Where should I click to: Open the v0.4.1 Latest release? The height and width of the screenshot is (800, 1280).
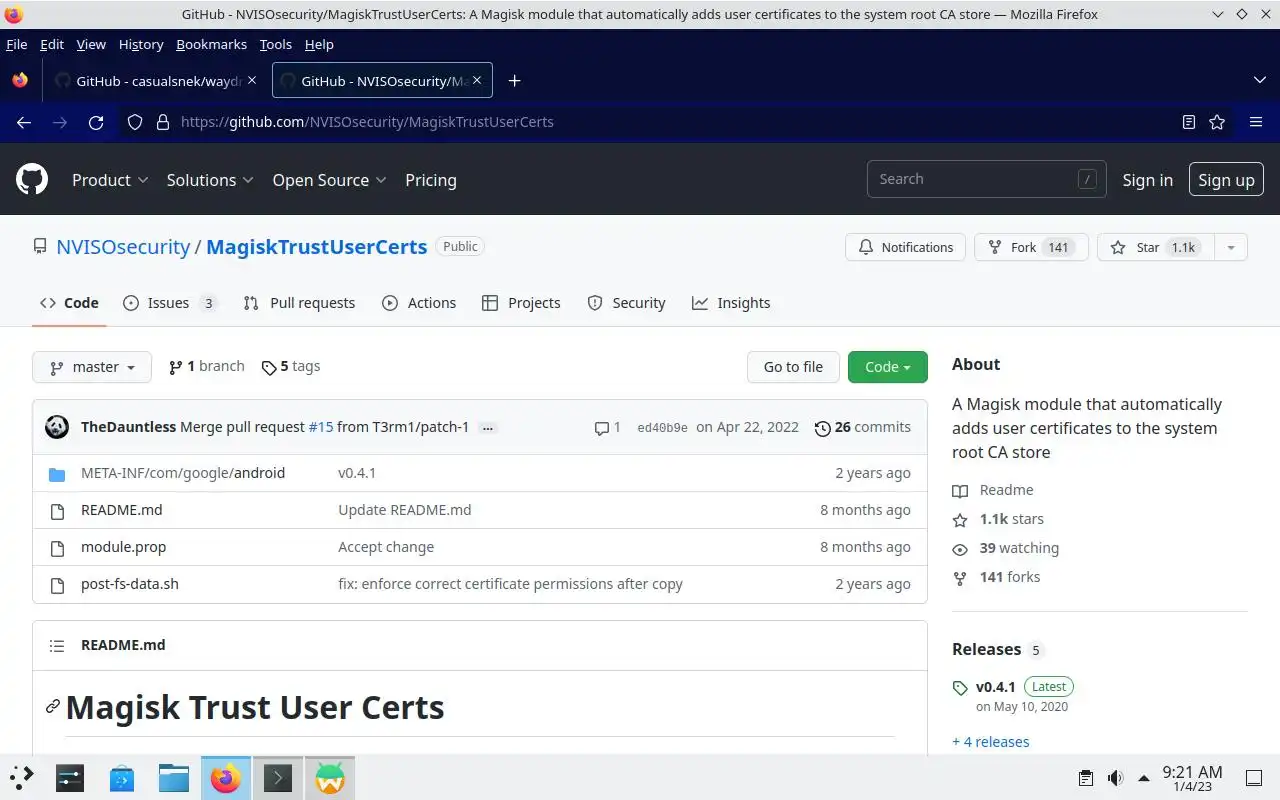pyautogui.click(x=1024, y=687)
